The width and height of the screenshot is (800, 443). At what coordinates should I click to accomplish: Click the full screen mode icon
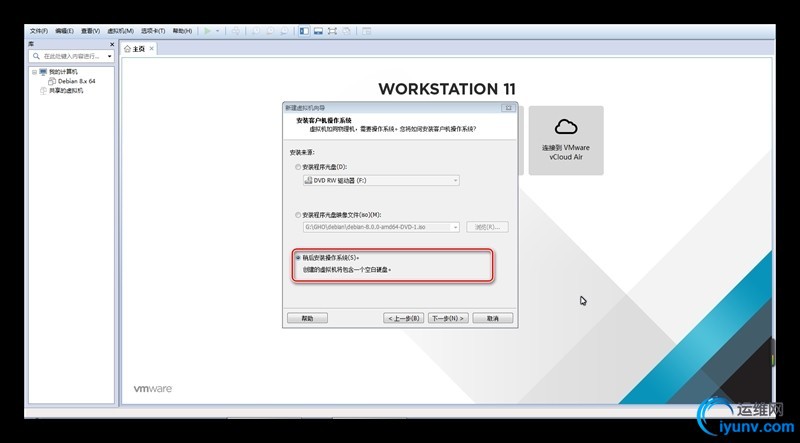[x=332, y=31]
